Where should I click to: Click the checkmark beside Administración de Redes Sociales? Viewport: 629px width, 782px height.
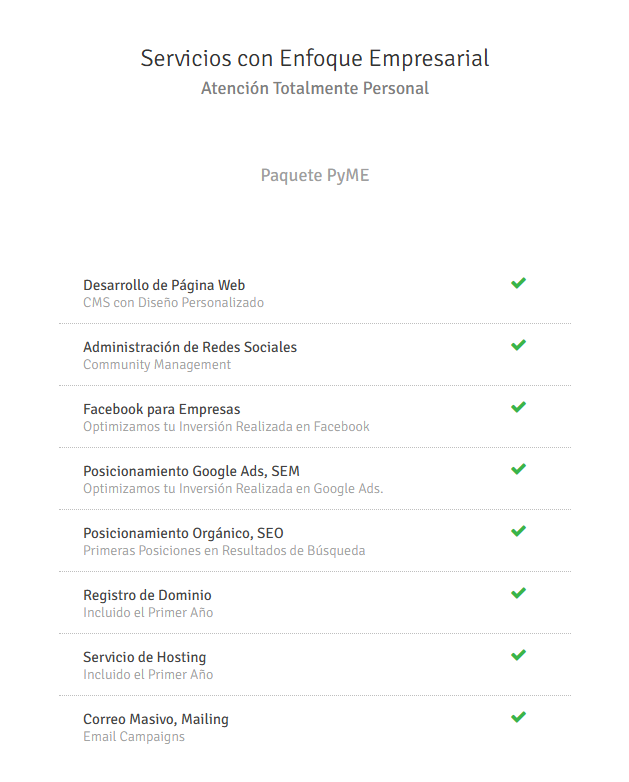[x=518, y=345]
